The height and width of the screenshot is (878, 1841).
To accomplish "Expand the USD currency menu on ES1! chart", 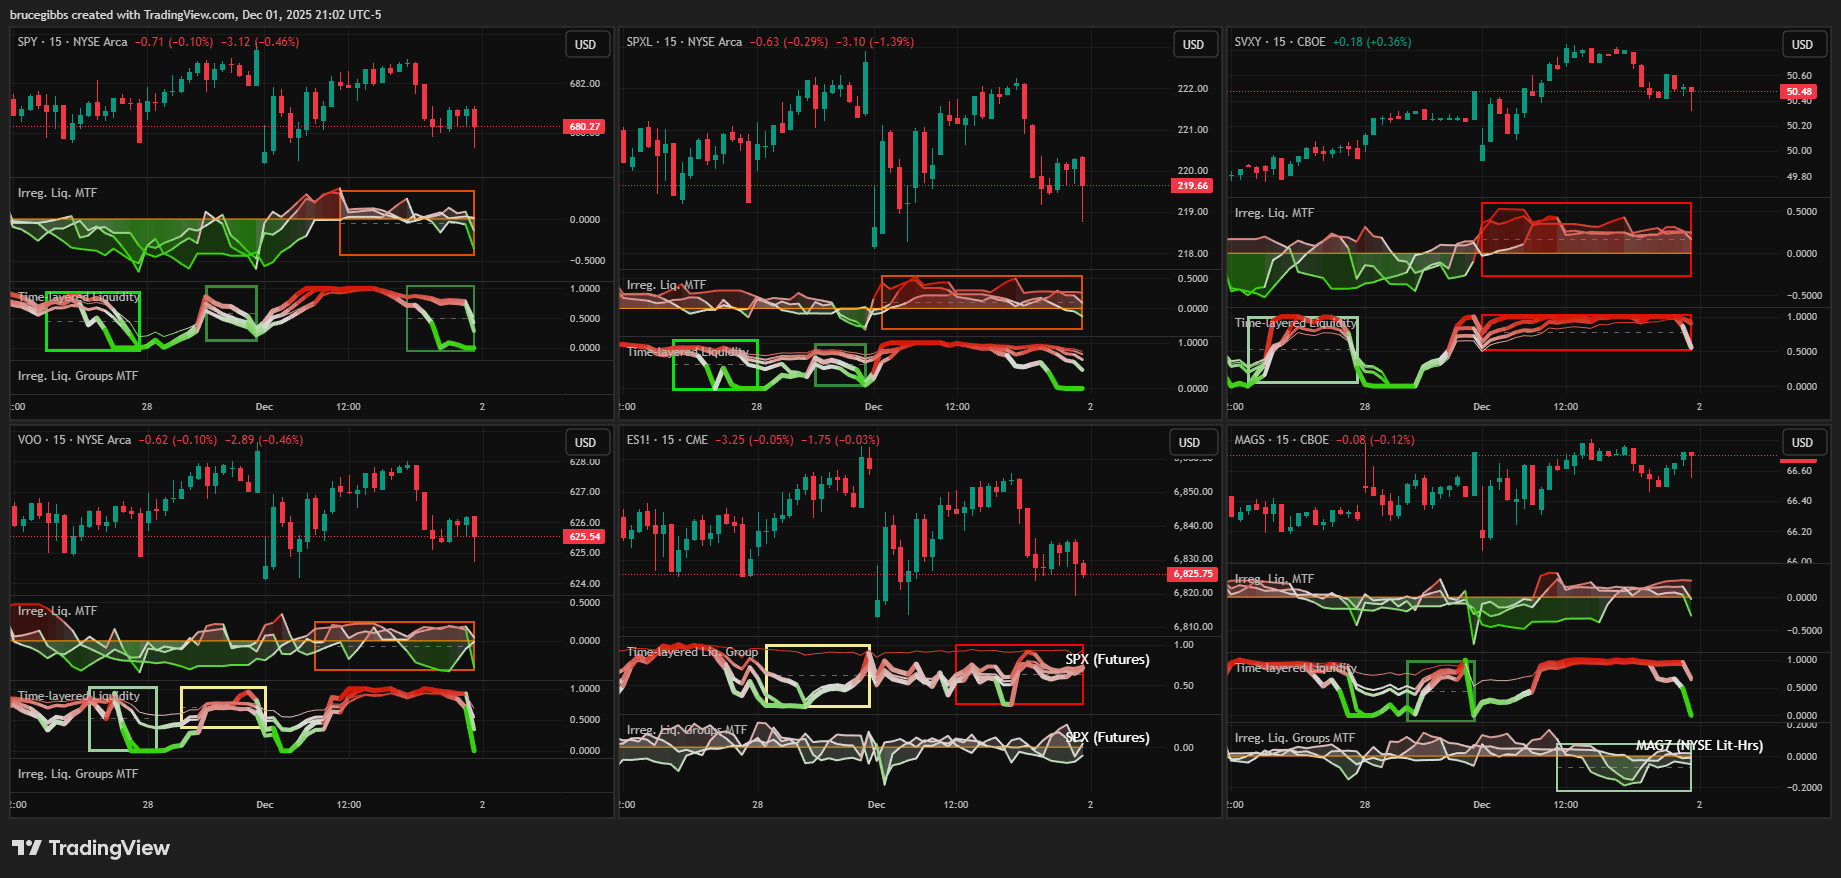I will [1189, 443].
